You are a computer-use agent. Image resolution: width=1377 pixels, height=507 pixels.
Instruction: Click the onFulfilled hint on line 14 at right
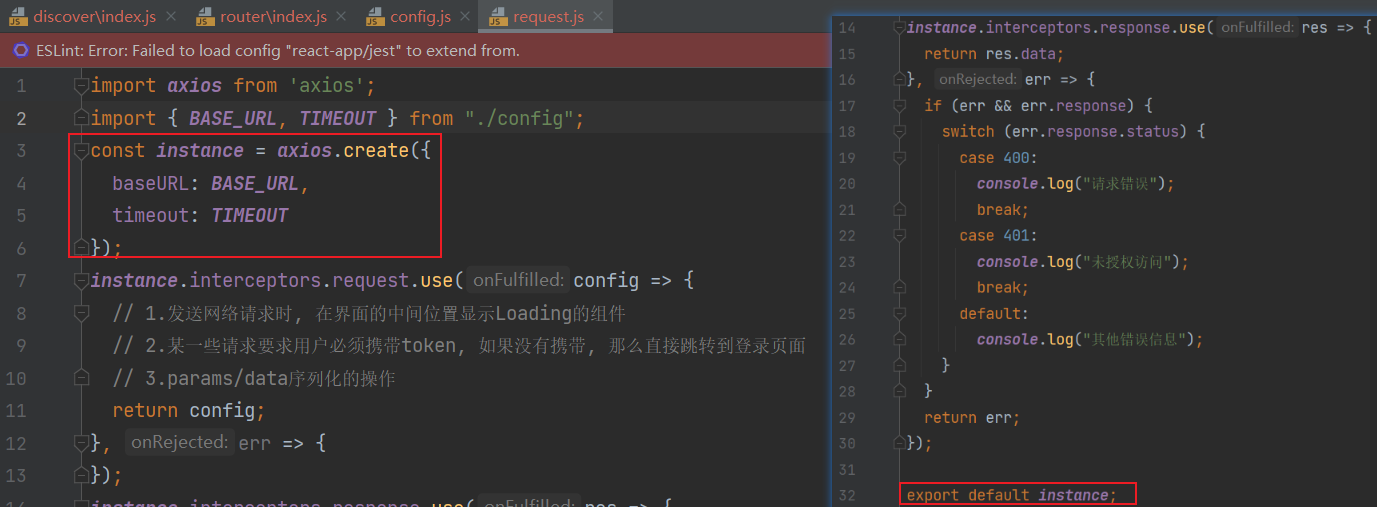[1256, 28]
